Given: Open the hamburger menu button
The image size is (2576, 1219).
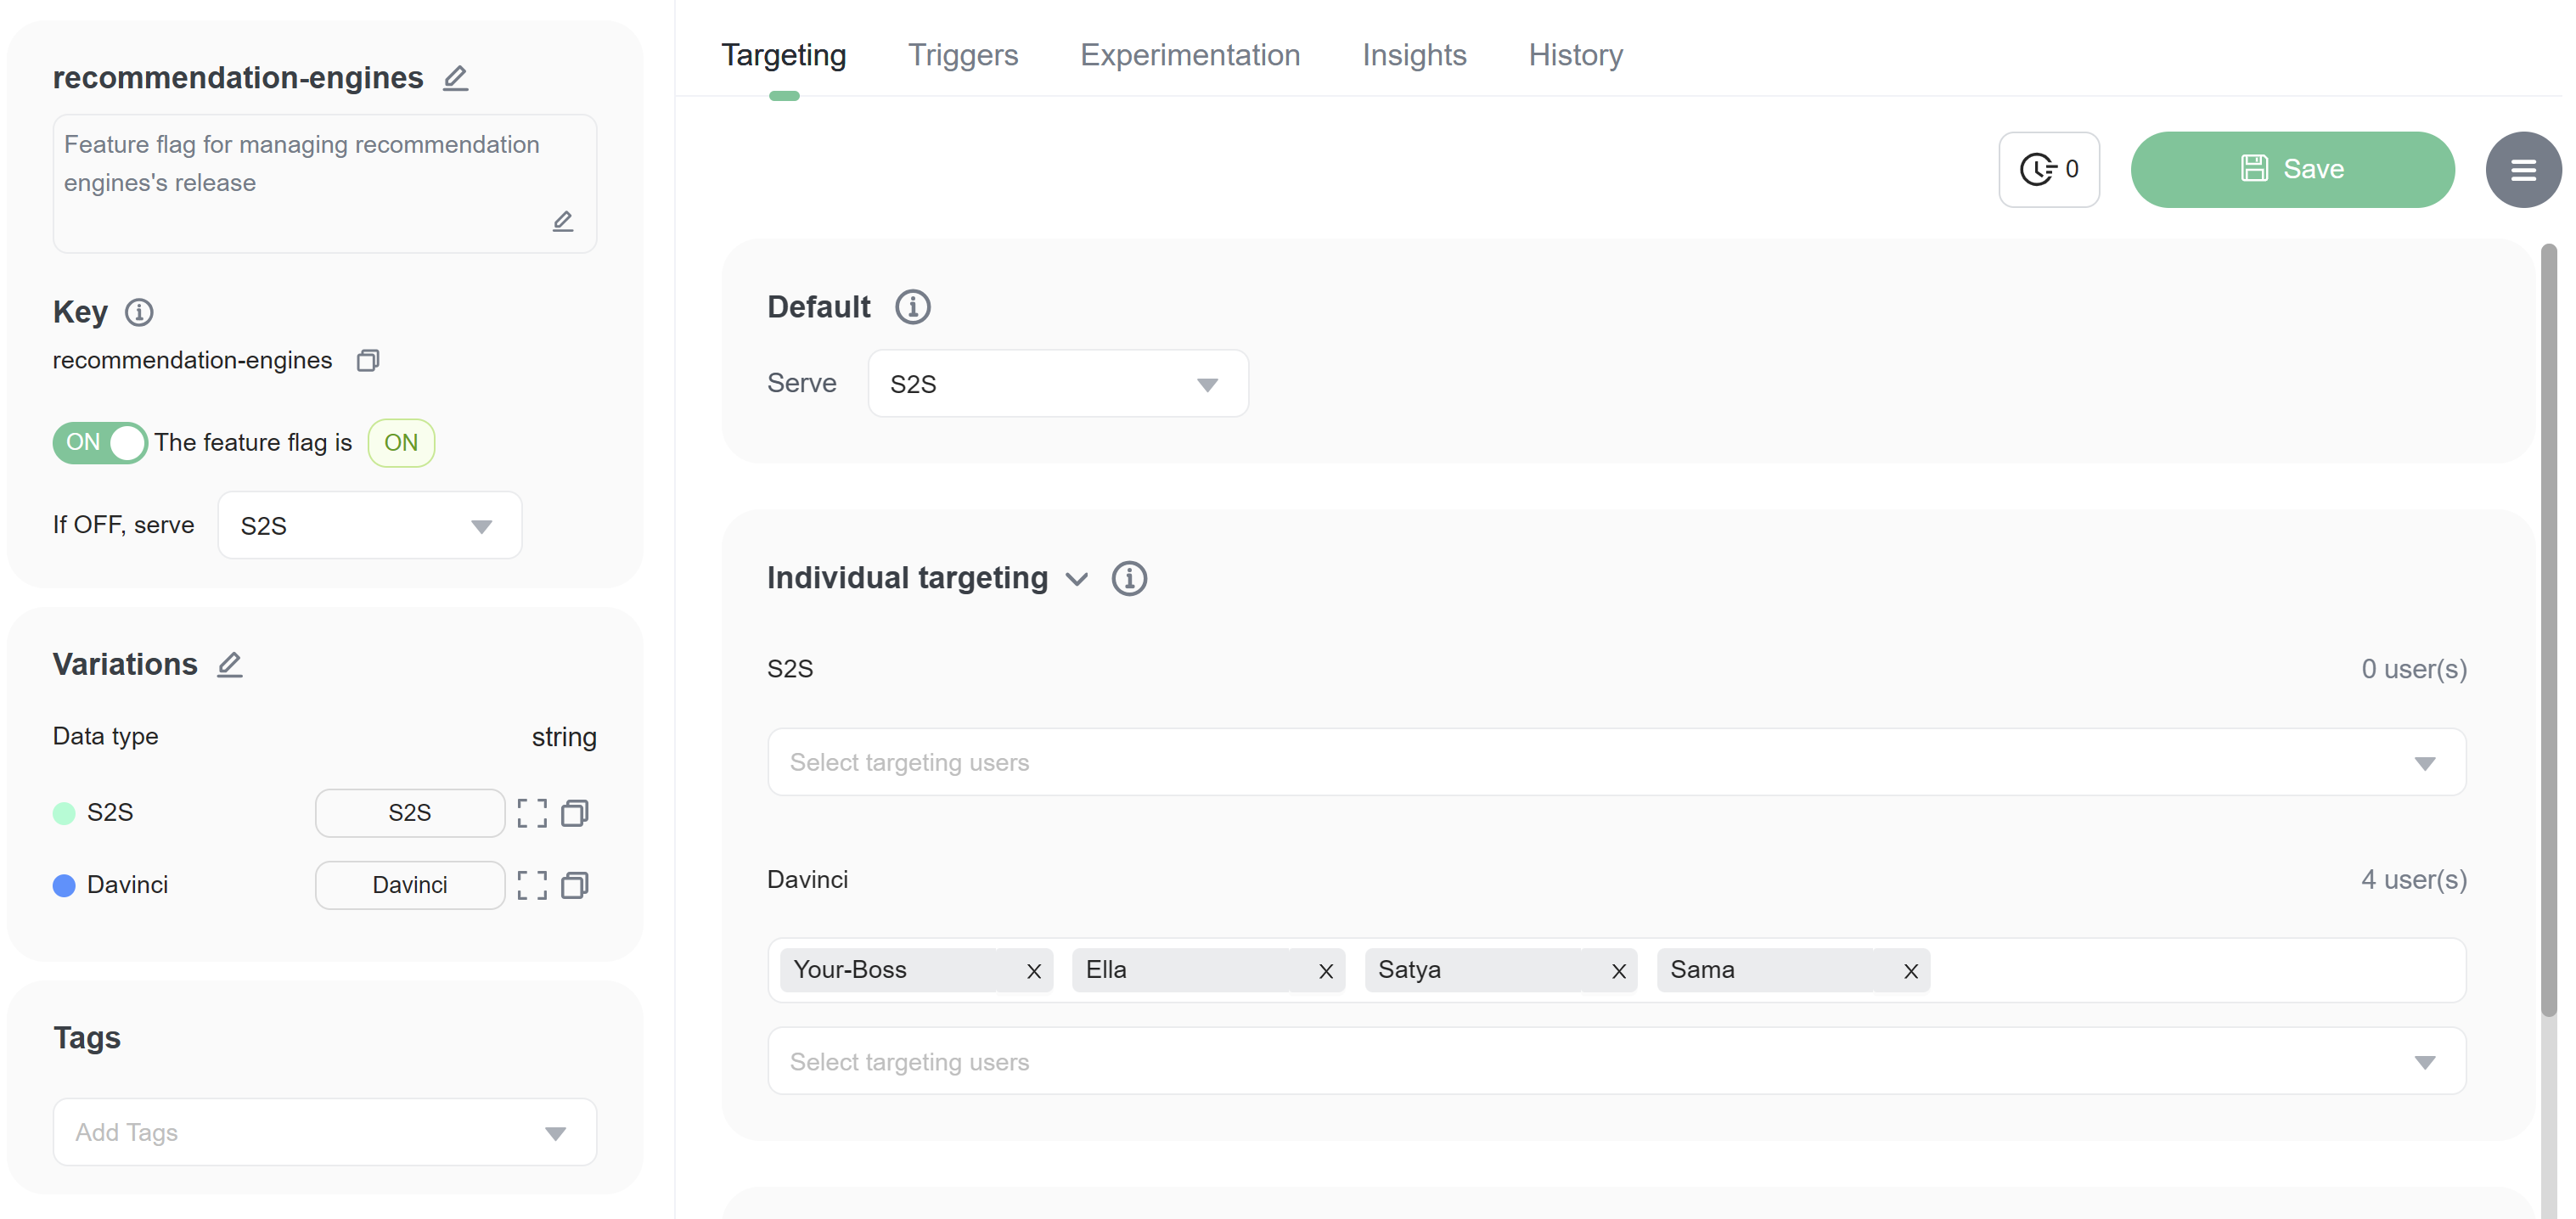Looking at the screenshot, I should coord(2523,170).
